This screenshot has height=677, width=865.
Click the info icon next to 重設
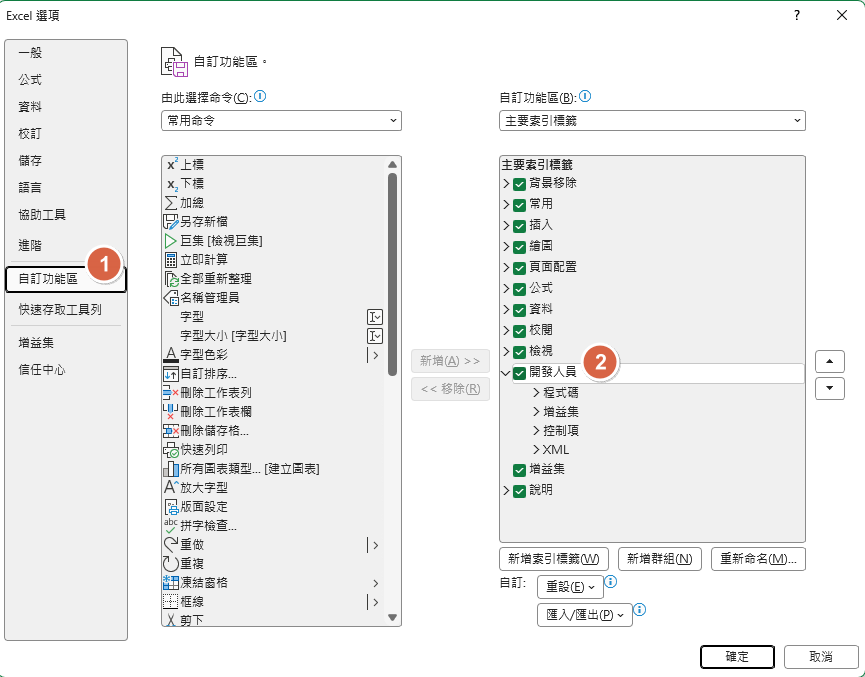coord(611,582)
